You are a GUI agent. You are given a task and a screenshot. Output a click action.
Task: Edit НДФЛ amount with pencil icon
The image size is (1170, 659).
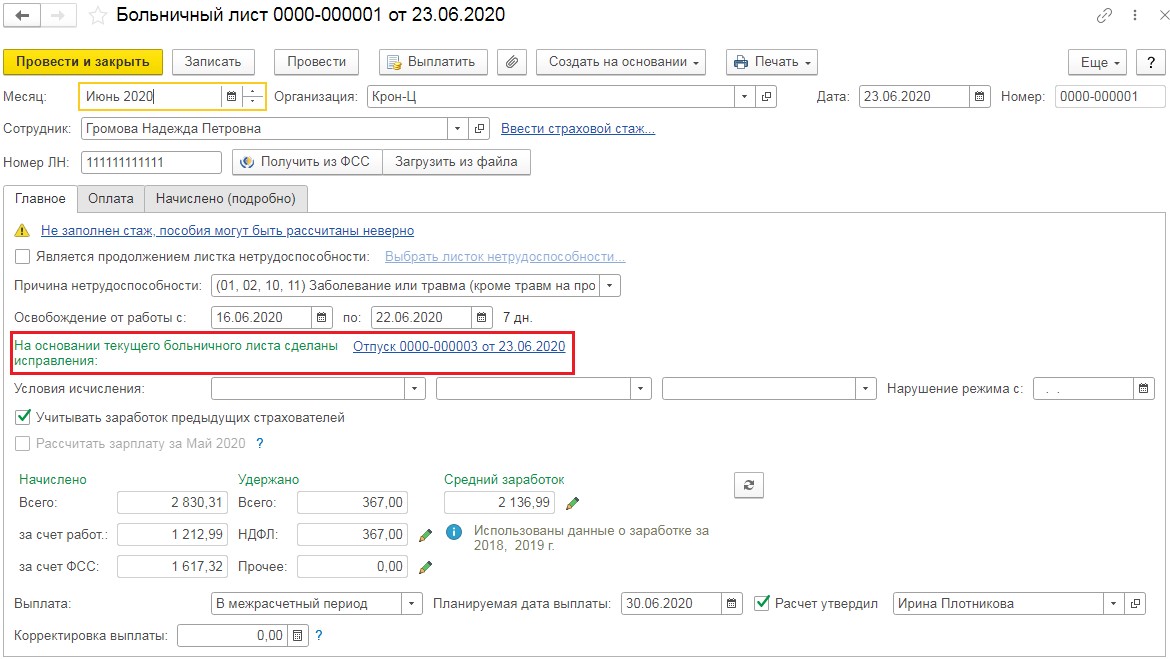[425, 535]
